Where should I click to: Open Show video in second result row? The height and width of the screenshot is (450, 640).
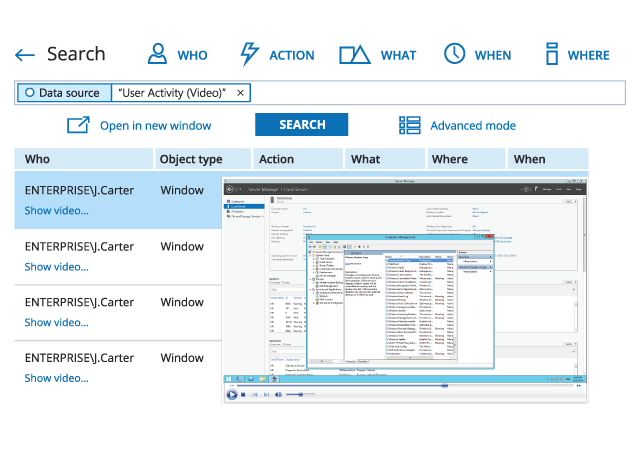[x=56, y=267]
